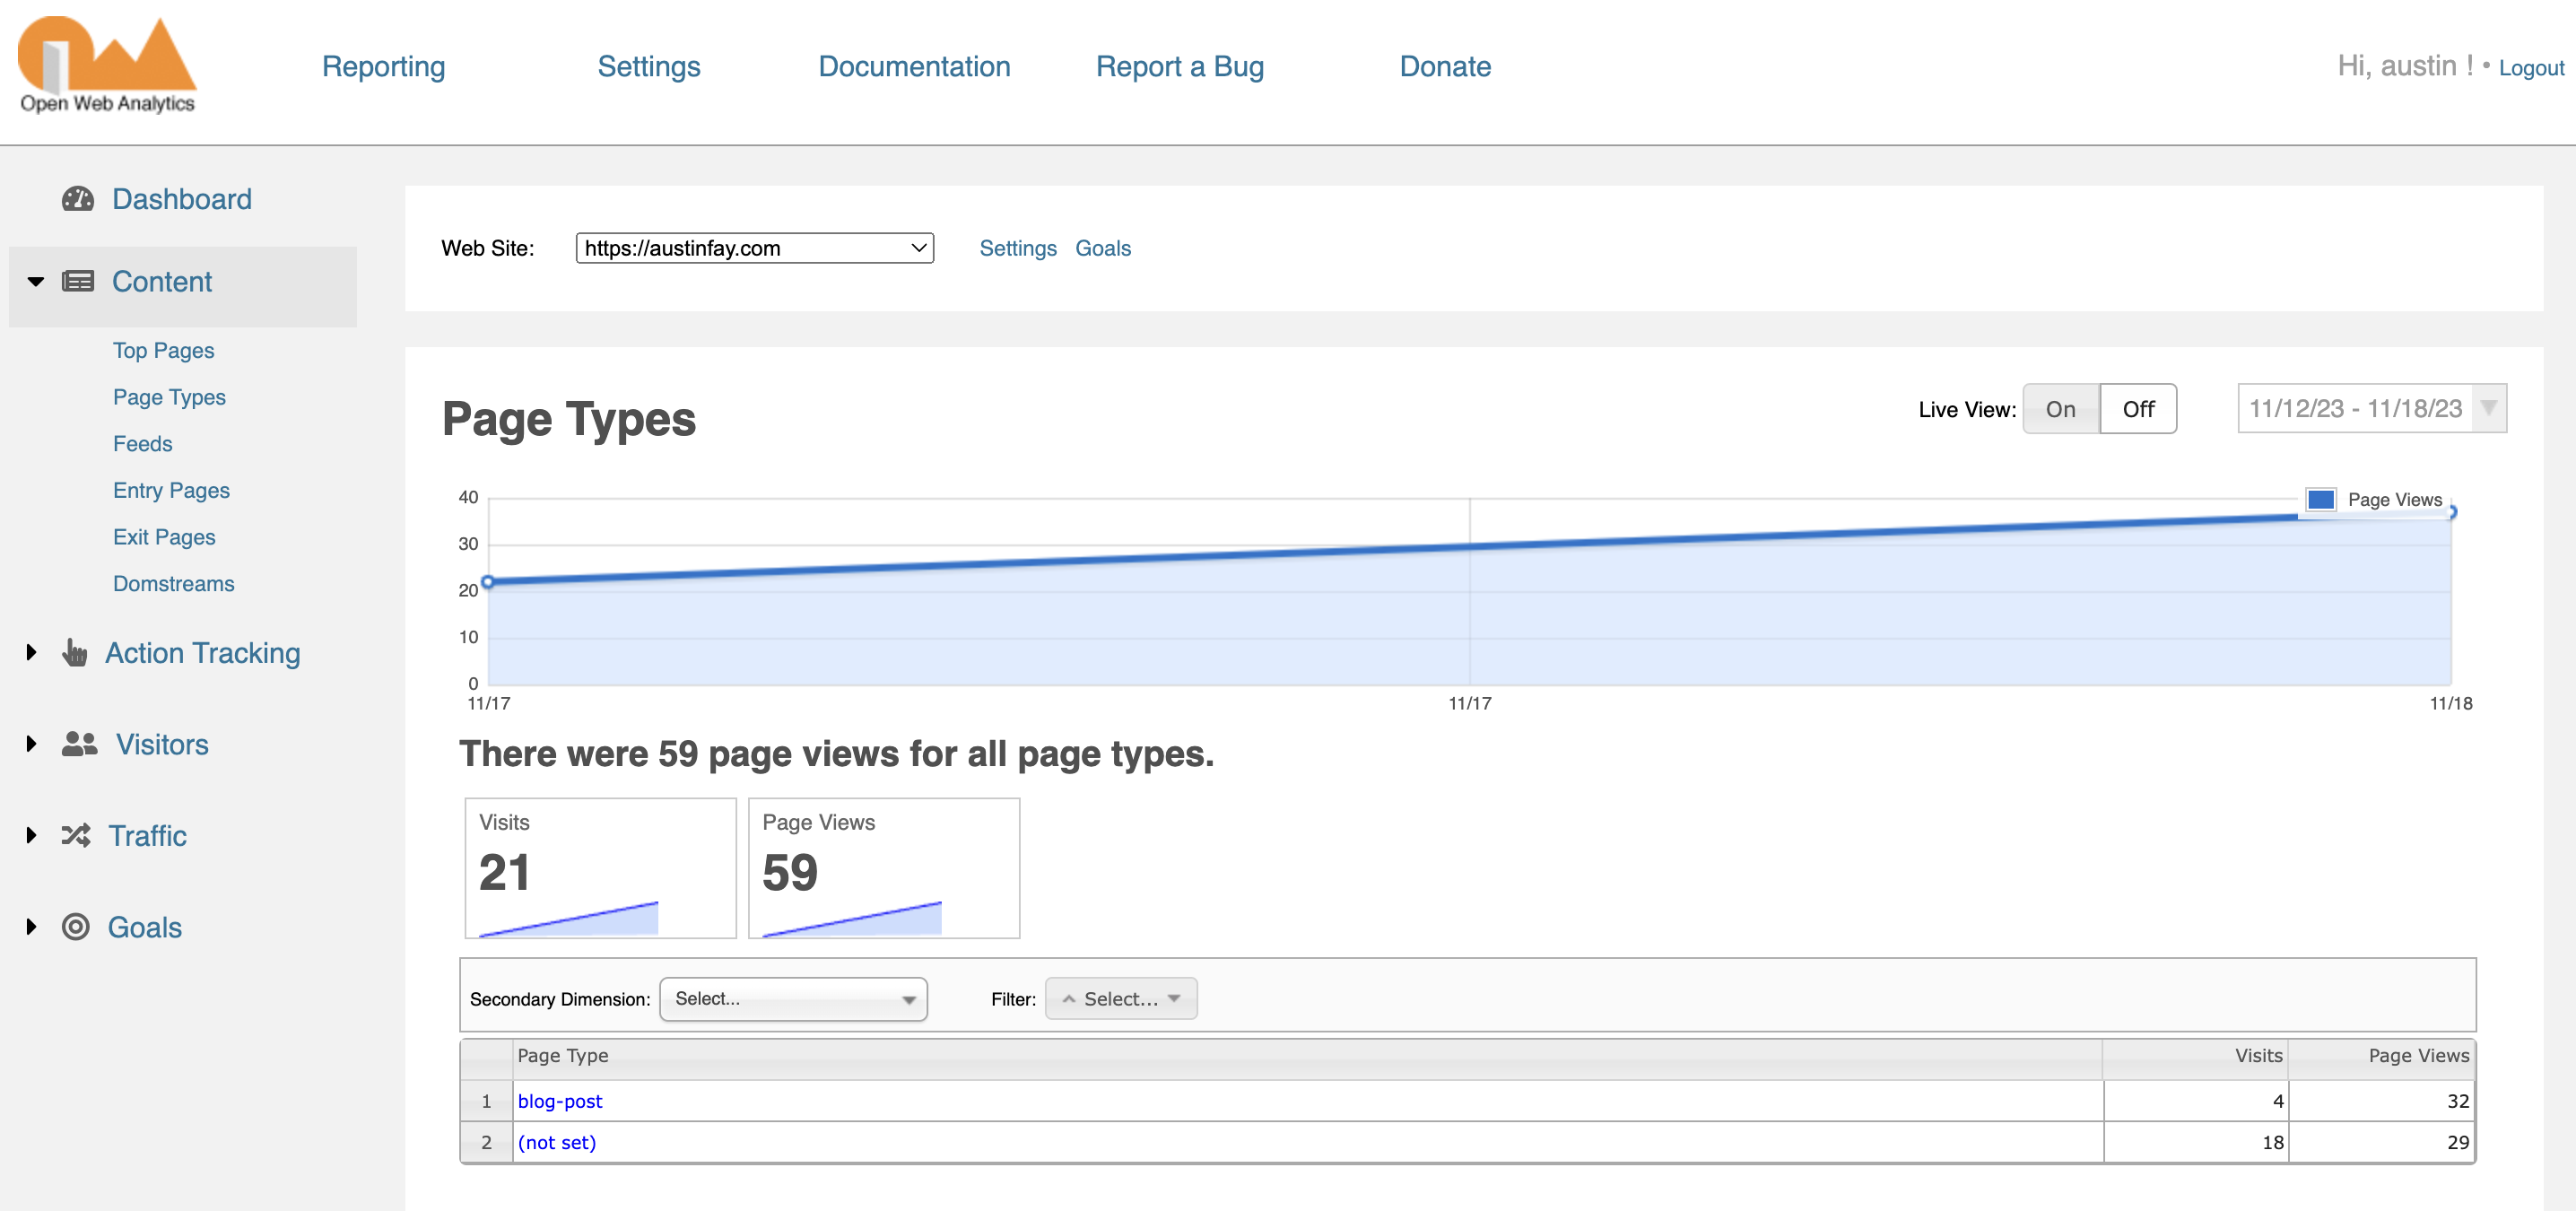
Task: Open the Visitors section label
Action: coord(162,744)
